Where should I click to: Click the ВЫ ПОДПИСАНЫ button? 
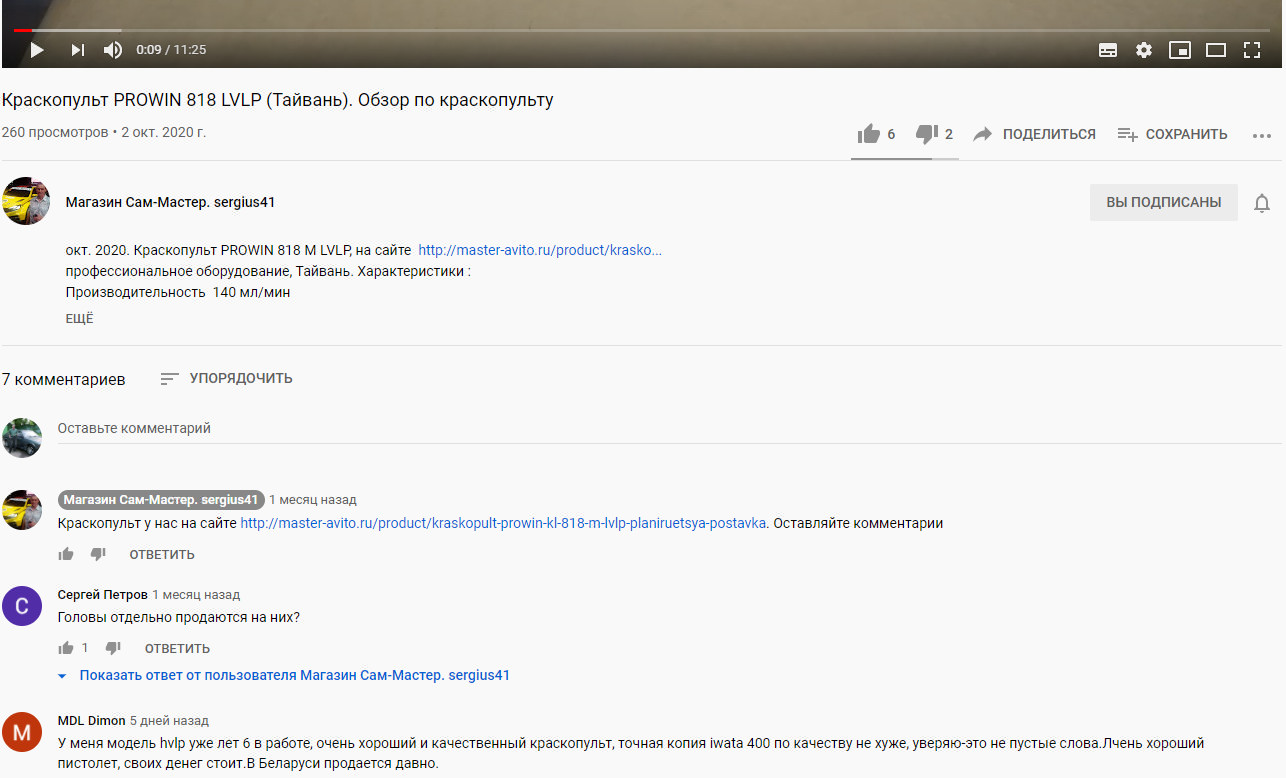[x=1164, y=202]
